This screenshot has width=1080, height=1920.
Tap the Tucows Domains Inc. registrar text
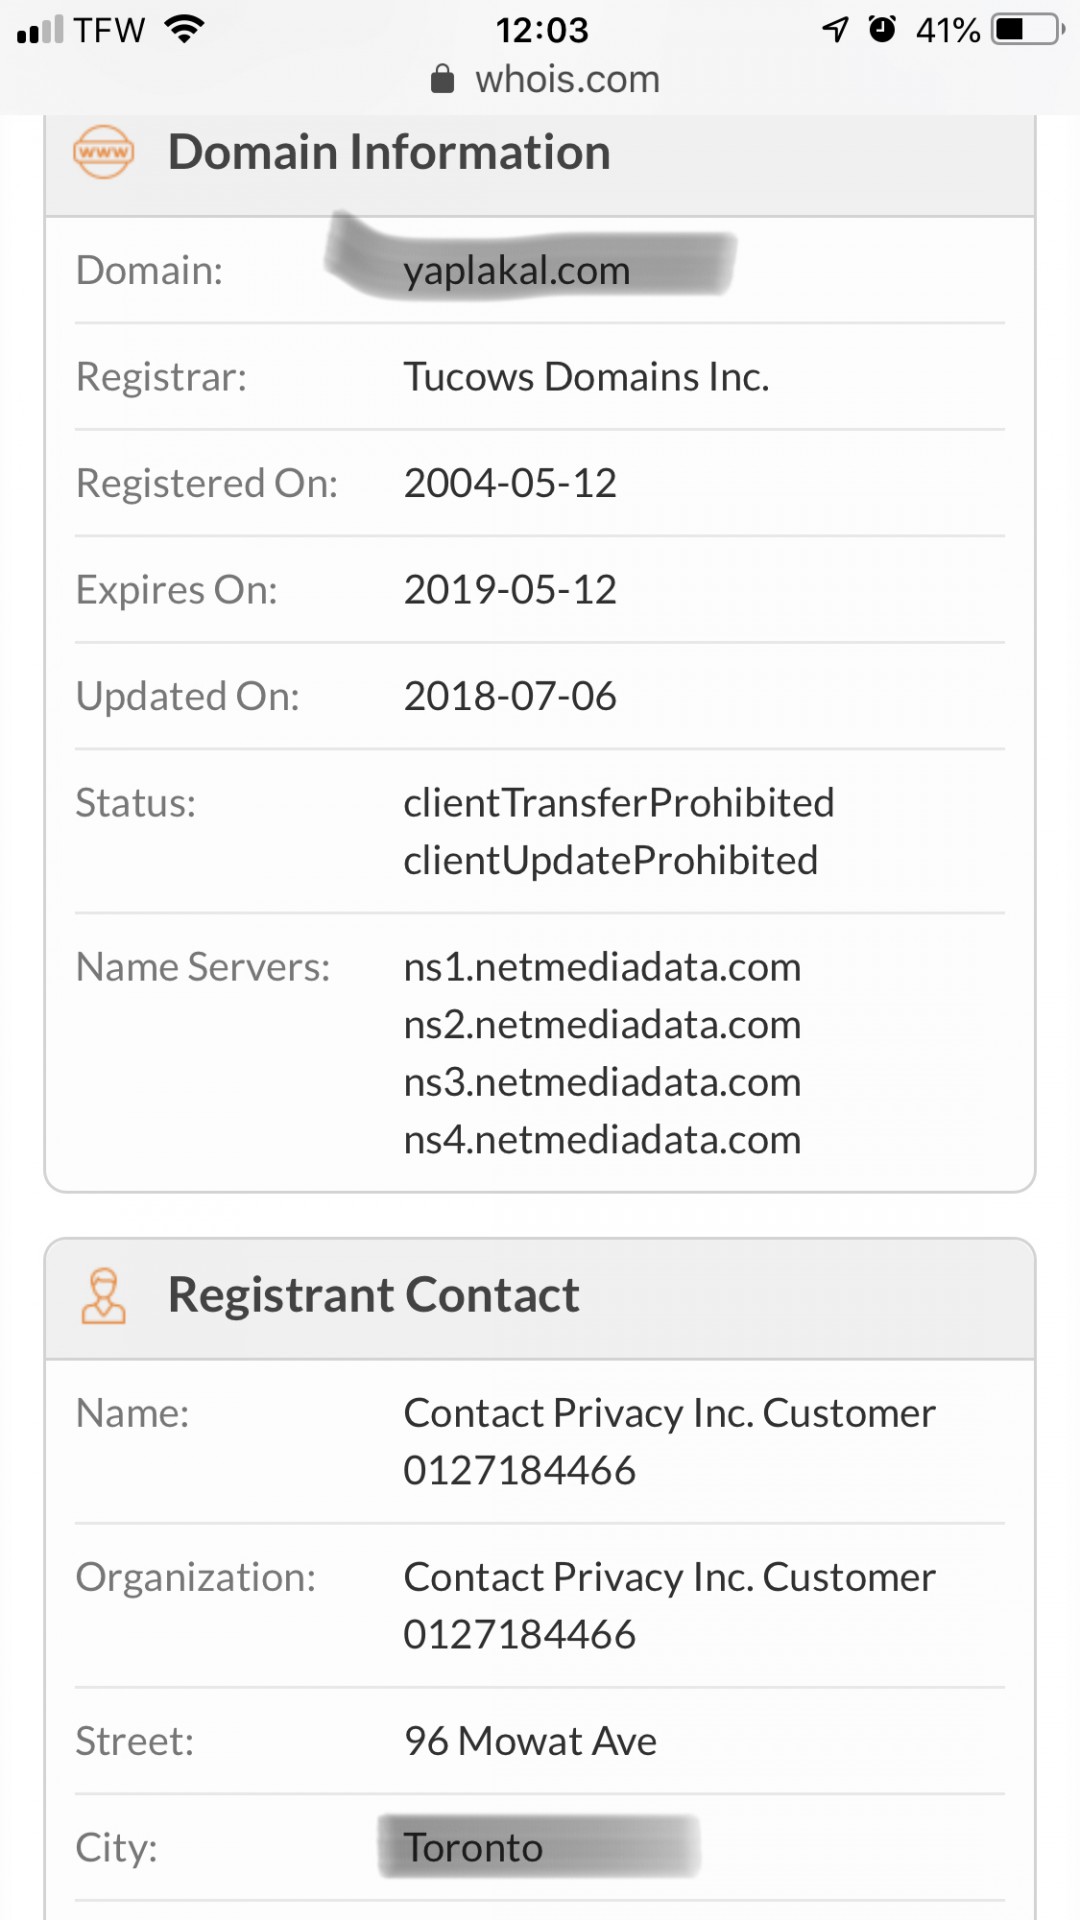coord(586,377)
